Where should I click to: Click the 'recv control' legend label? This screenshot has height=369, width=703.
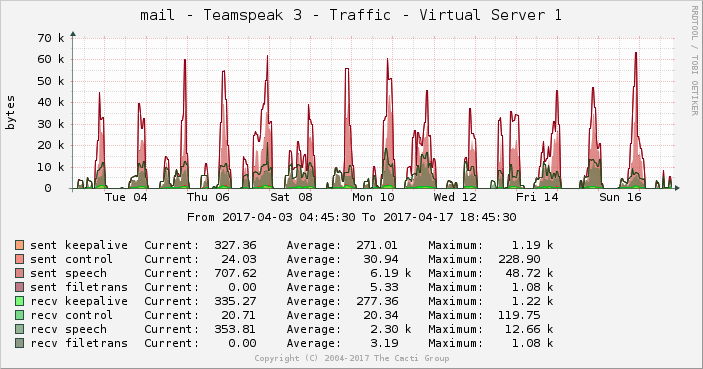point(71,315)
